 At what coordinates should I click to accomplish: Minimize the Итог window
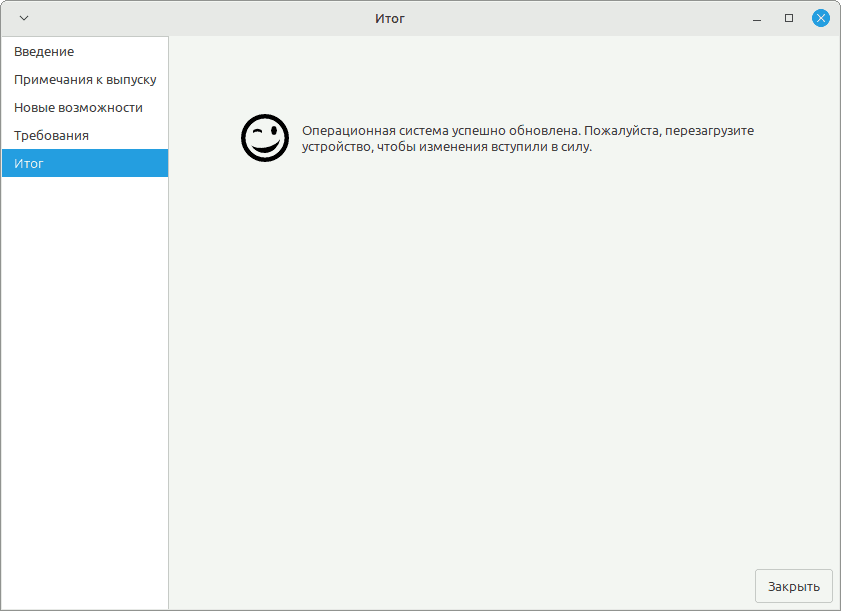[757, 19]
